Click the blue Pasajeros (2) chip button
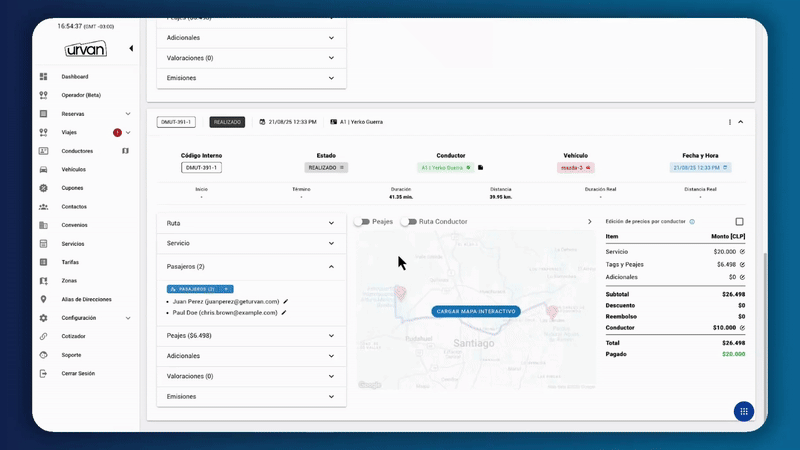 [200, 288]
